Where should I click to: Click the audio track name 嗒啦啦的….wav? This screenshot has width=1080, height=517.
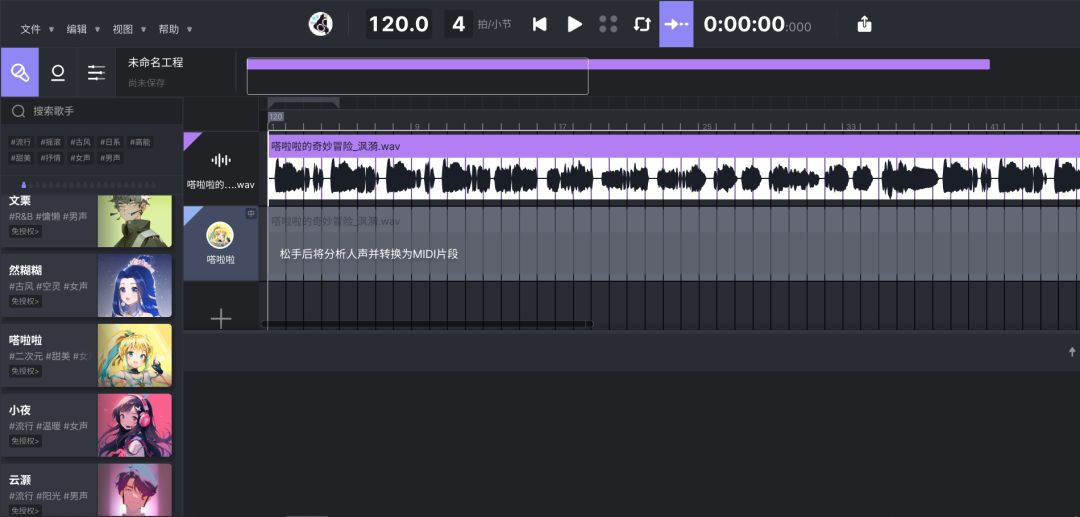(220, 184)
